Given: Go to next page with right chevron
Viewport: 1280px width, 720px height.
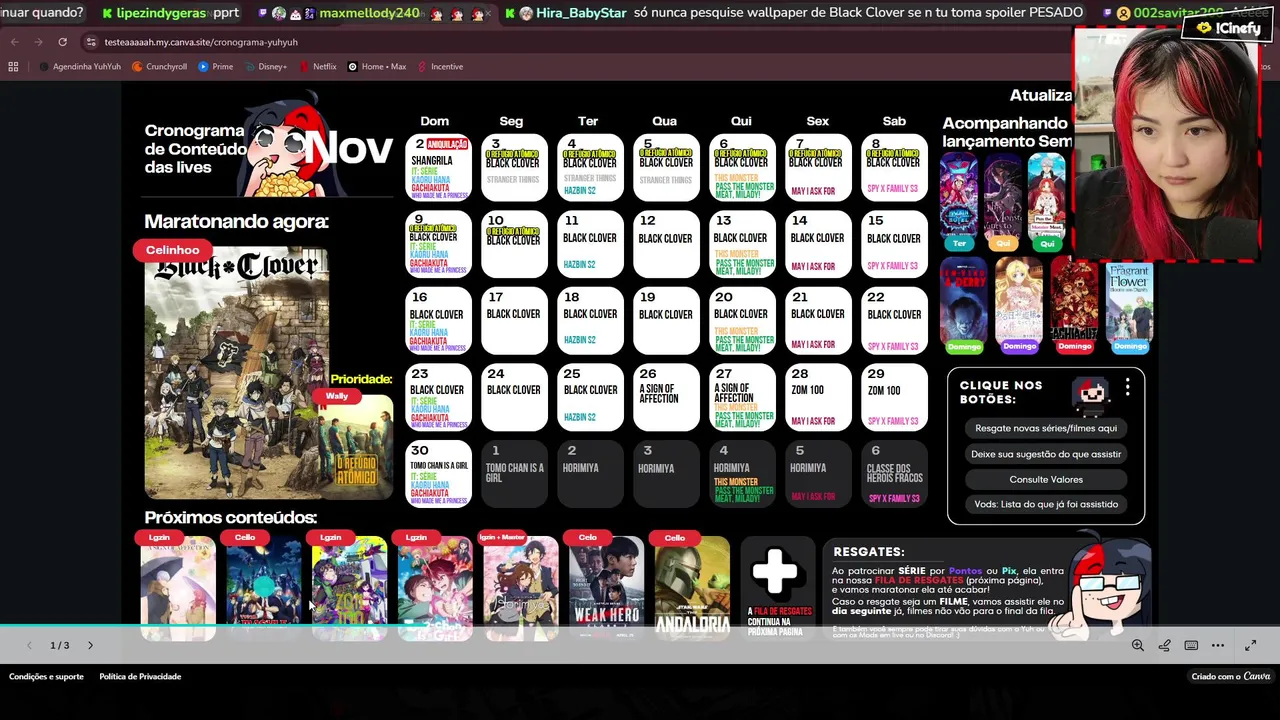Looking at the screenshot, I should tap(90, 645).
